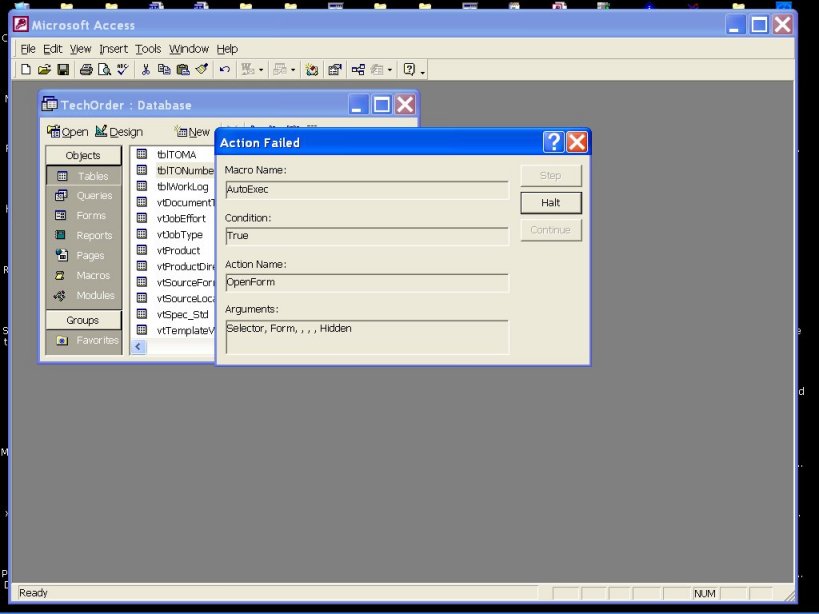Click the Action Name field showing OpenForm
The width and height of the screenshot is (819, 614).
click(x=367, y=282)
